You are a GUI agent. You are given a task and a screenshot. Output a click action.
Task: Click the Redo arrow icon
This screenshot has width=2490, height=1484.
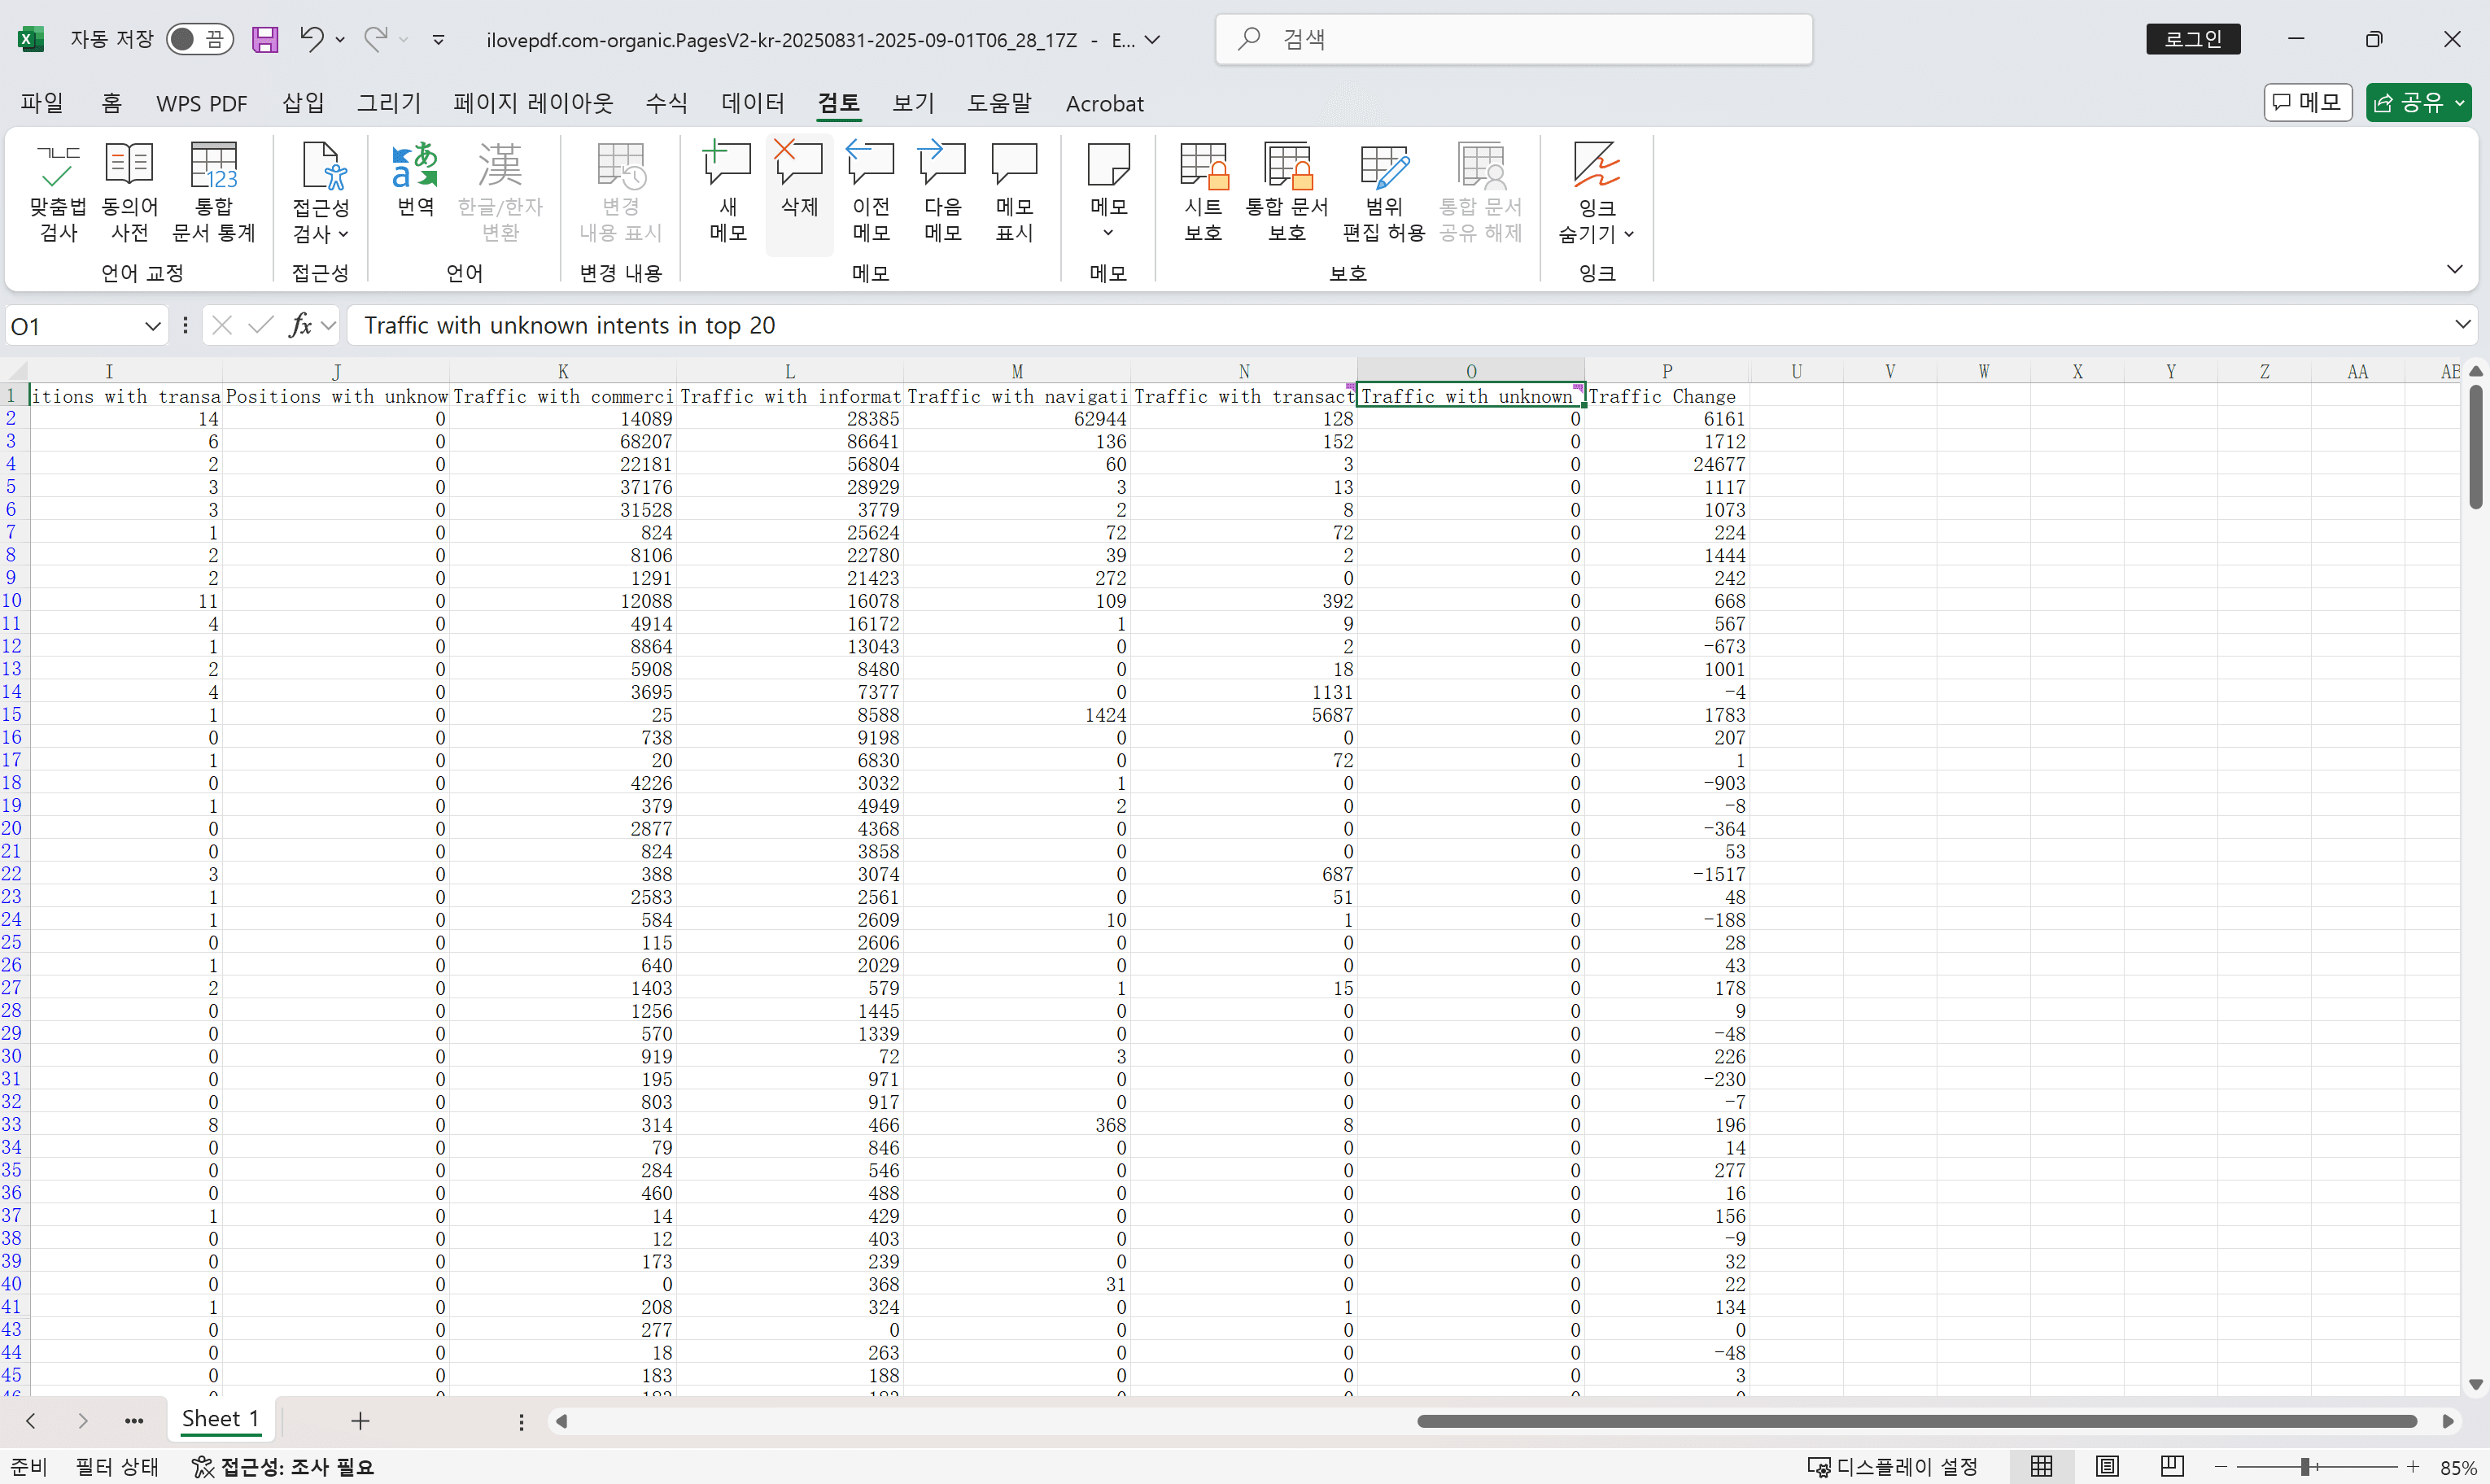(x=376, y=40)
